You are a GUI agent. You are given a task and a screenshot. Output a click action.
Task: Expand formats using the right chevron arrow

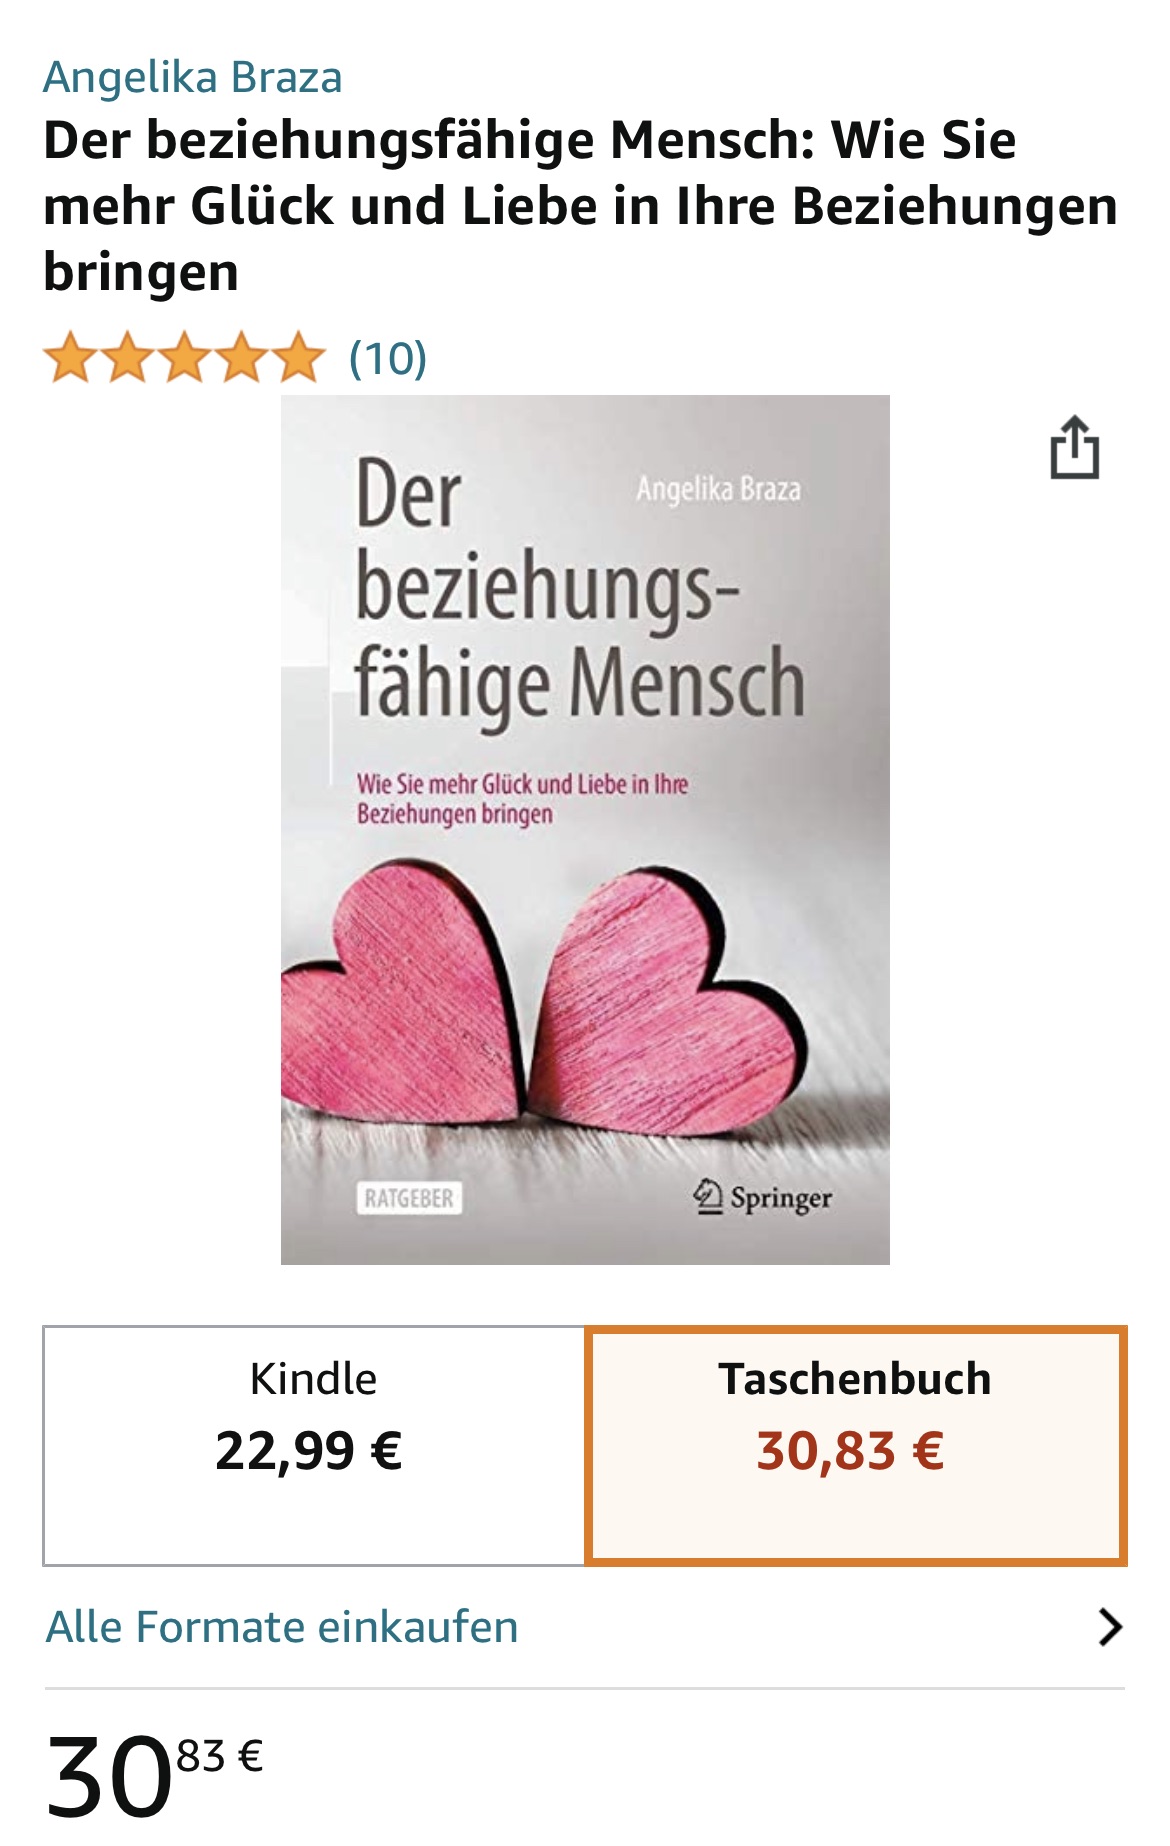point(1109,1627)
